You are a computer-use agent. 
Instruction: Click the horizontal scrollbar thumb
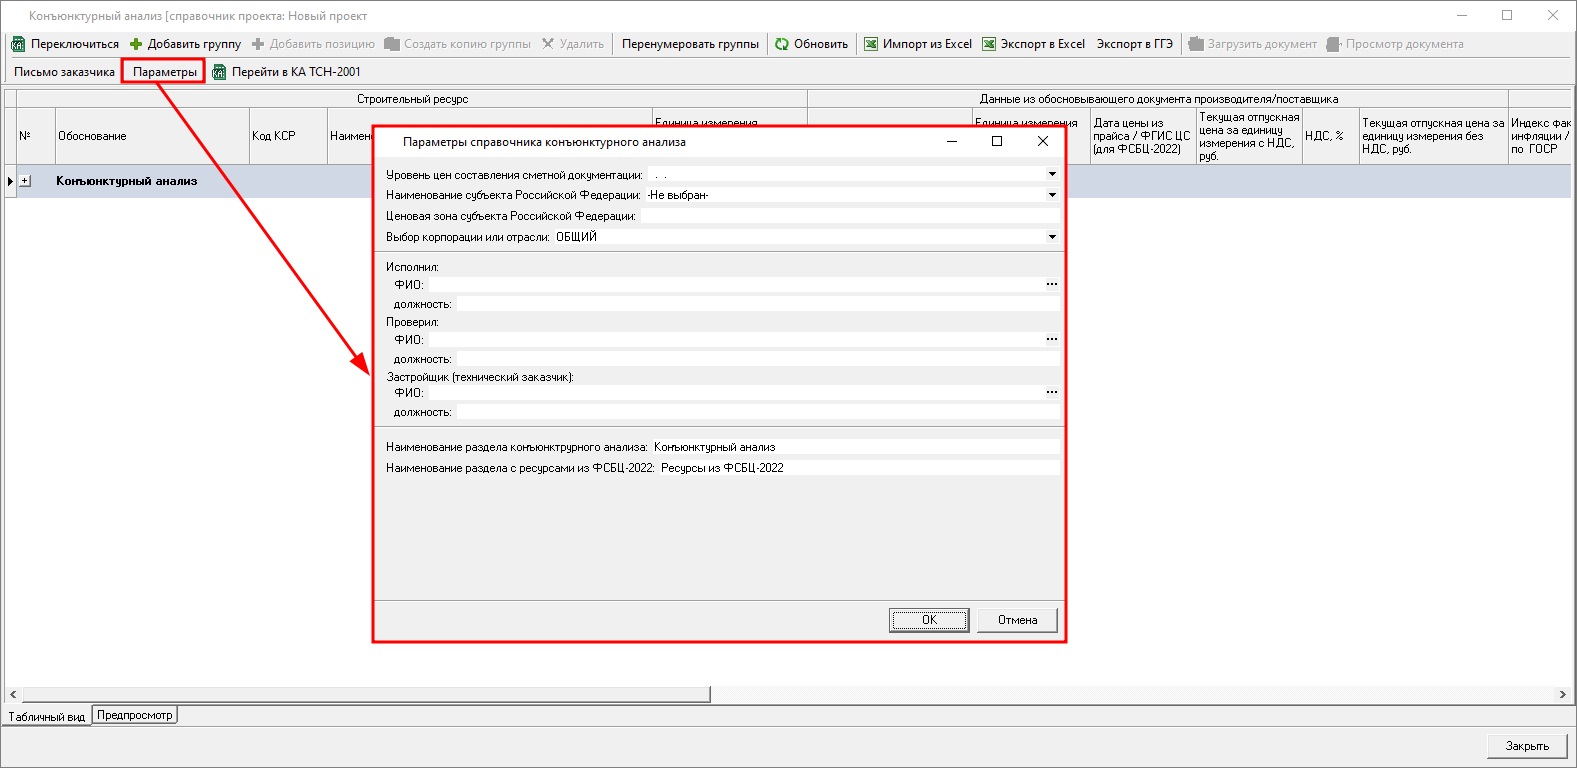click(365, 694)
